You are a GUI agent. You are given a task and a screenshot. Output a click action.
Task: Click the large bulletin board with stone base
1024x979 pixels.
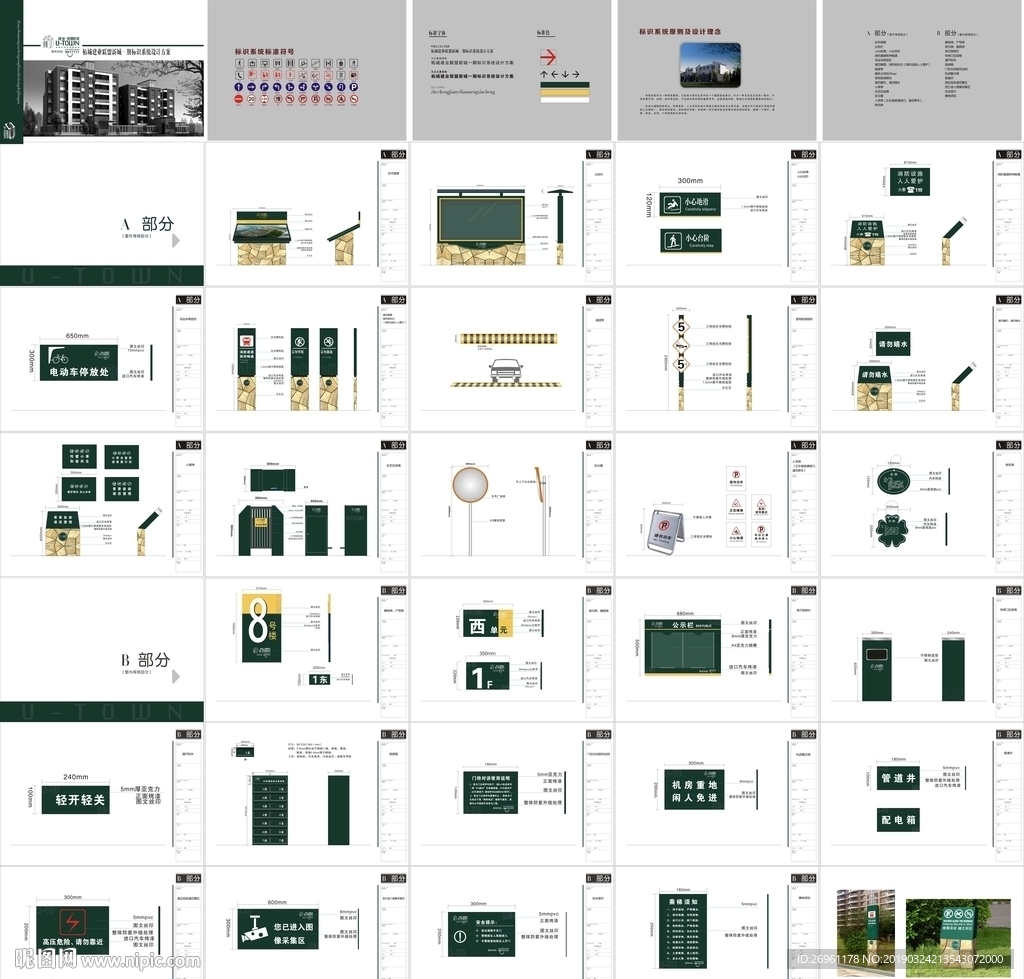coord(481,227)
